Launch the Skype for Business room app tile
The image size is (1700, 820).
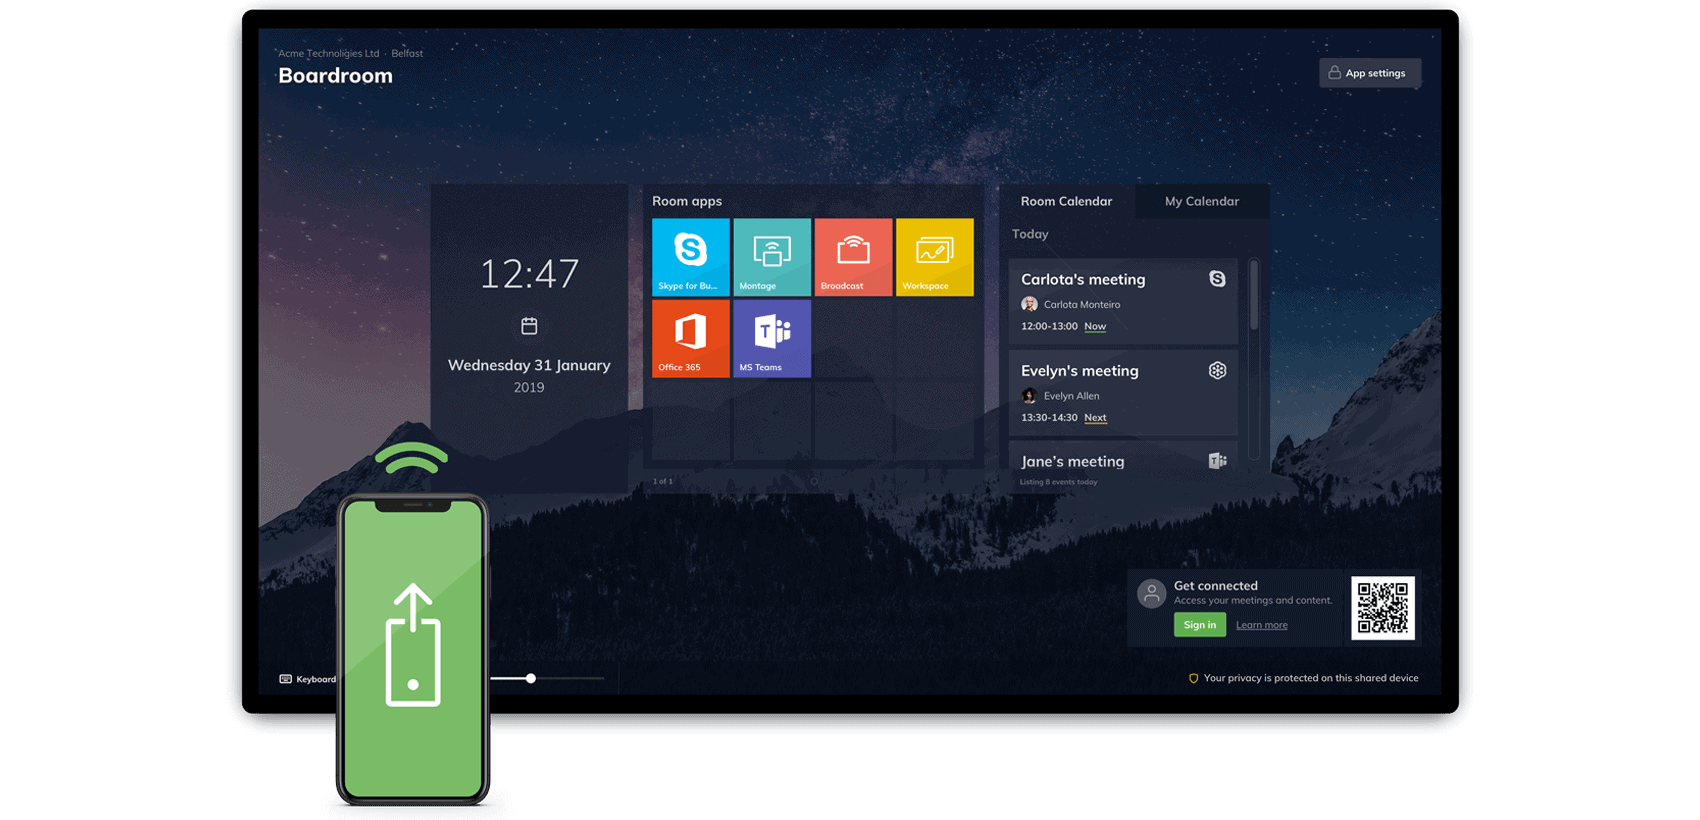690,257
